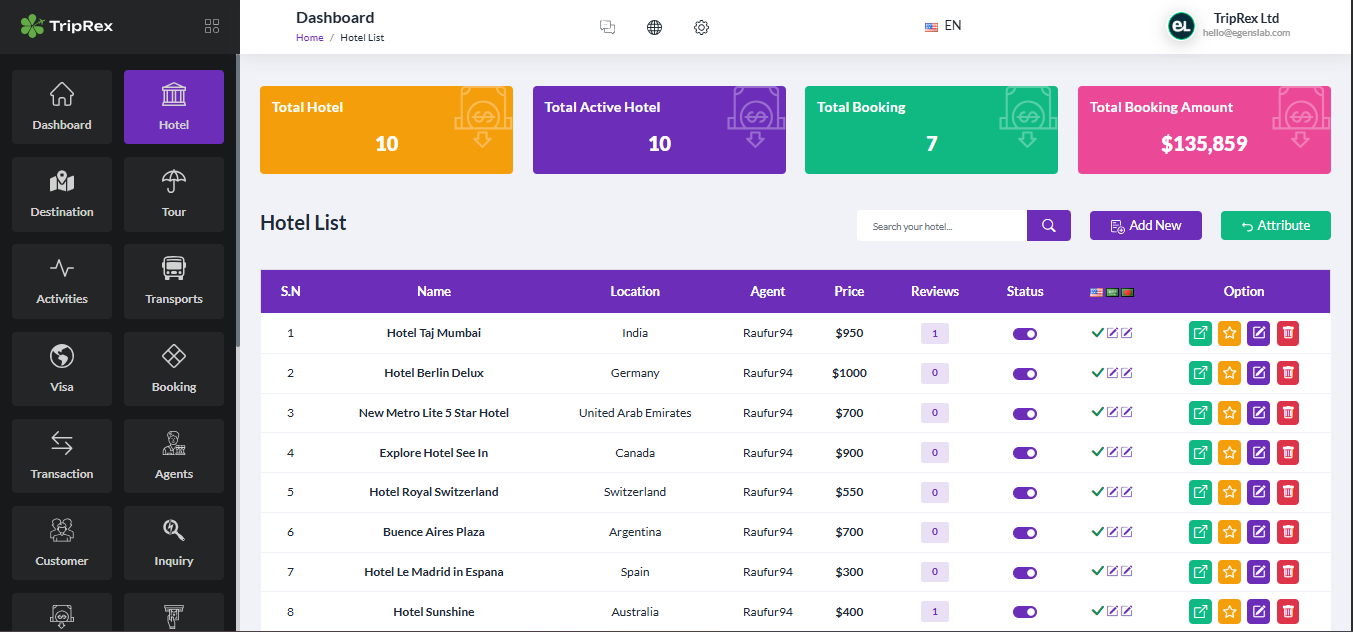Toggle status for Hotel Sunshine
The image size is (1353, 632).
(x=1025, y=612)
